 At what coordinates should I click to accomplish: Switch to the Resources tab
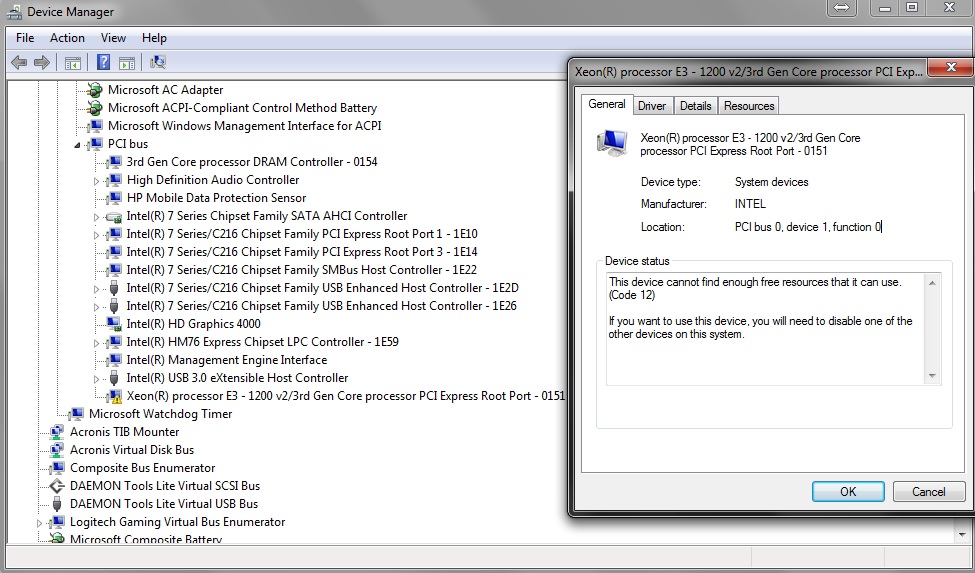(x=749, y=106)
